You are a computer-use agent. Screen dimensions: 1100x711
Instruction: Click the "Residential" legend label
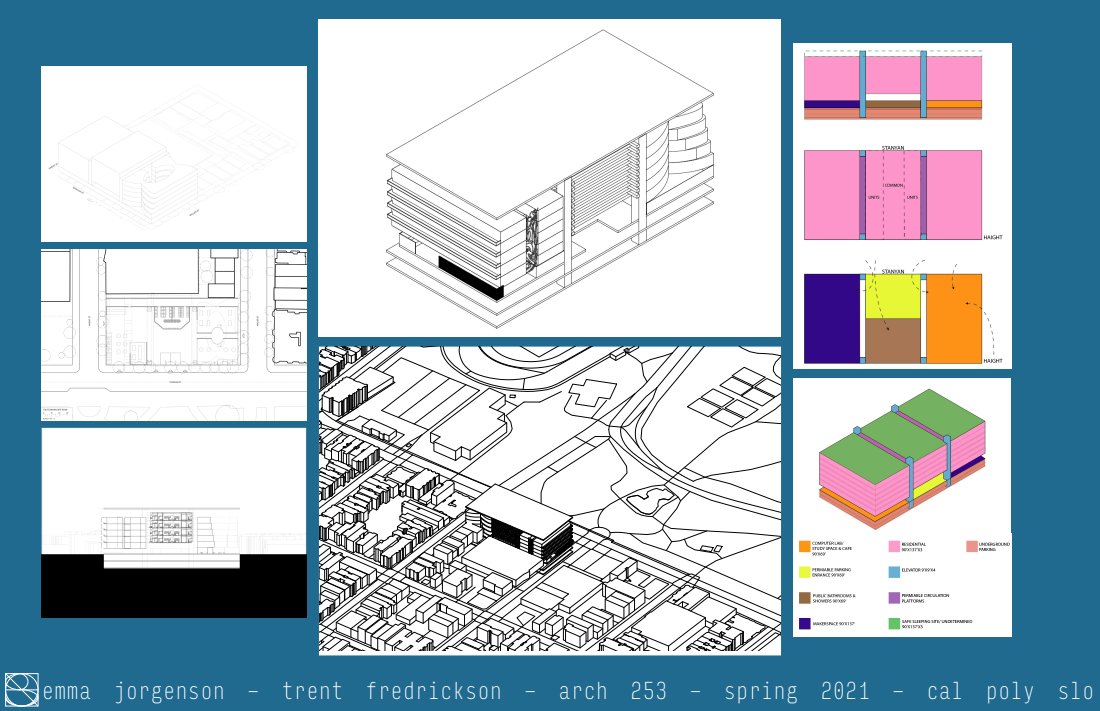coord(913,547)
